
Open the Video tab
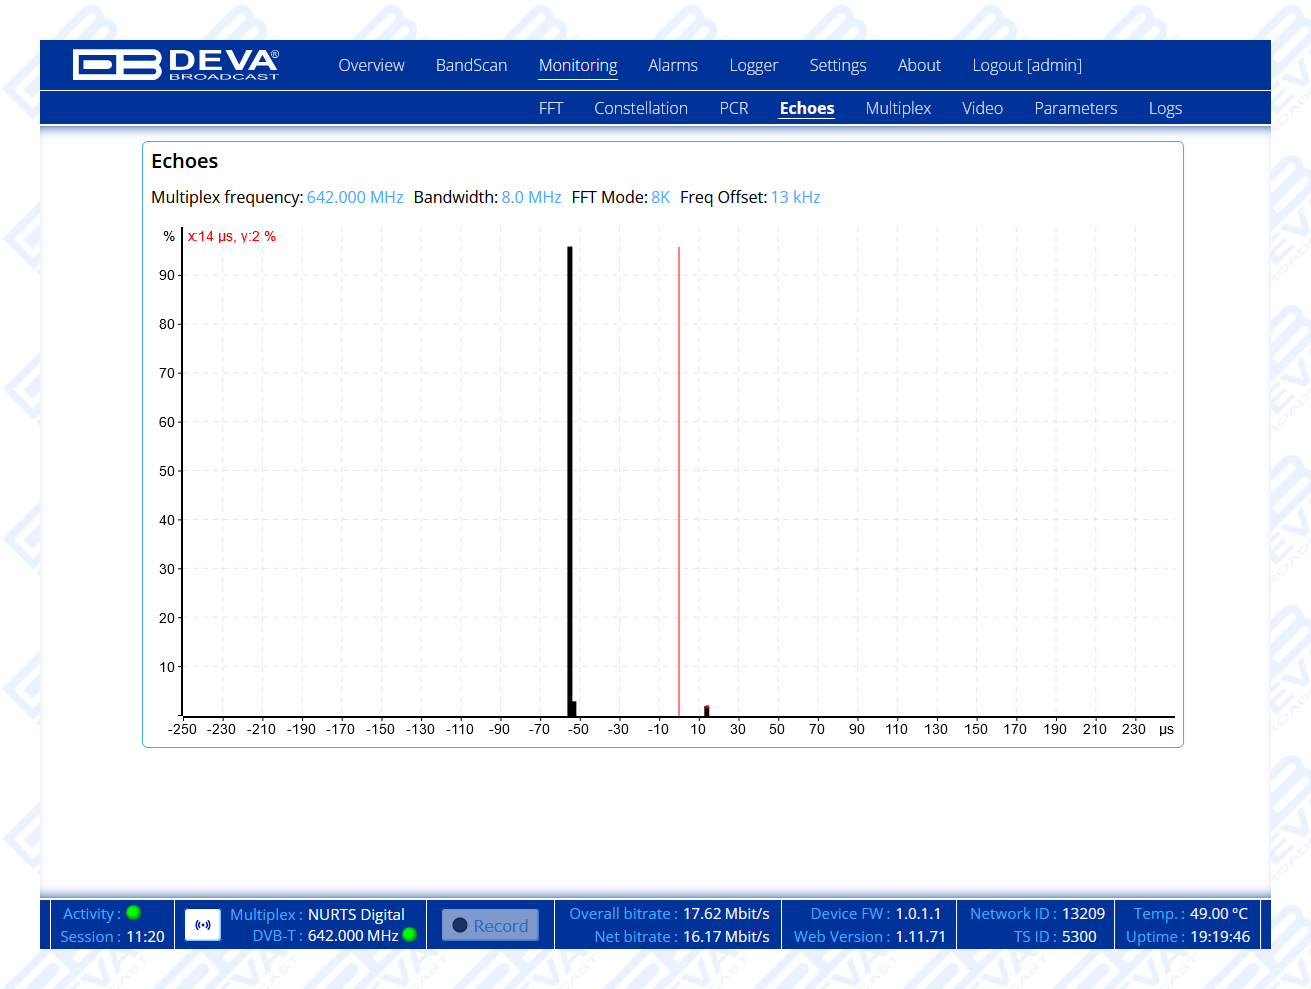tap(982, 108)
